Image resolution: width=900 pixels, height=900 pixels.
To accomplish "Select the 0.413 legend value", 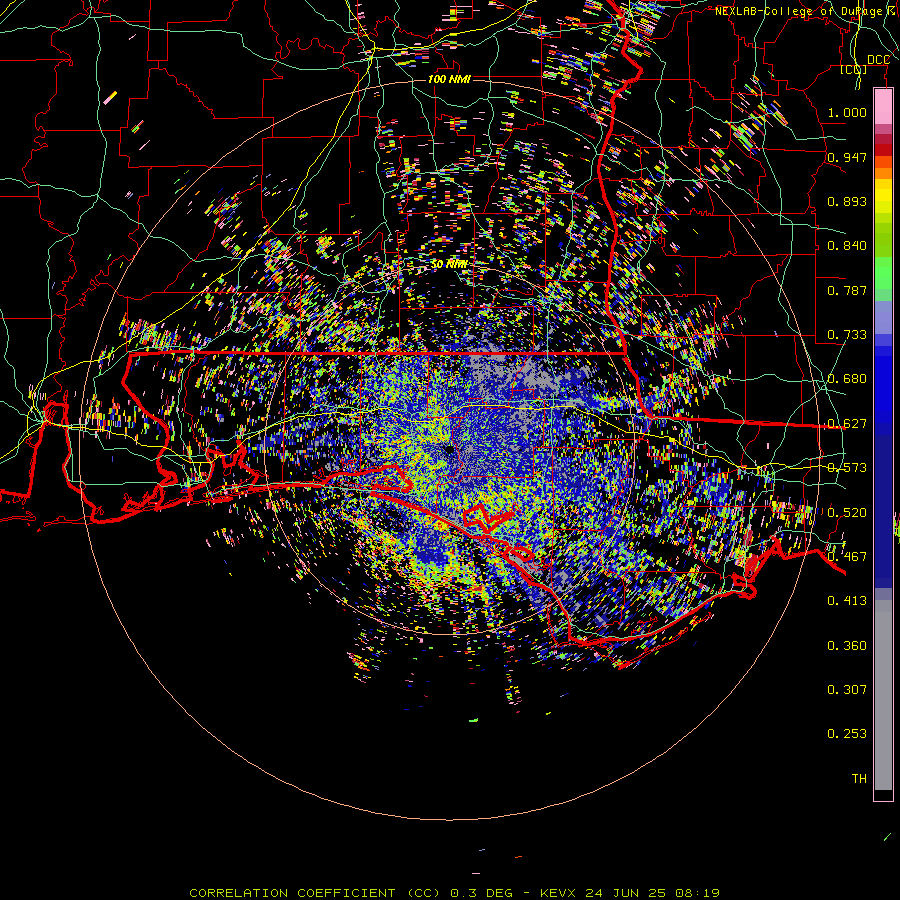I will click(847, 601).
